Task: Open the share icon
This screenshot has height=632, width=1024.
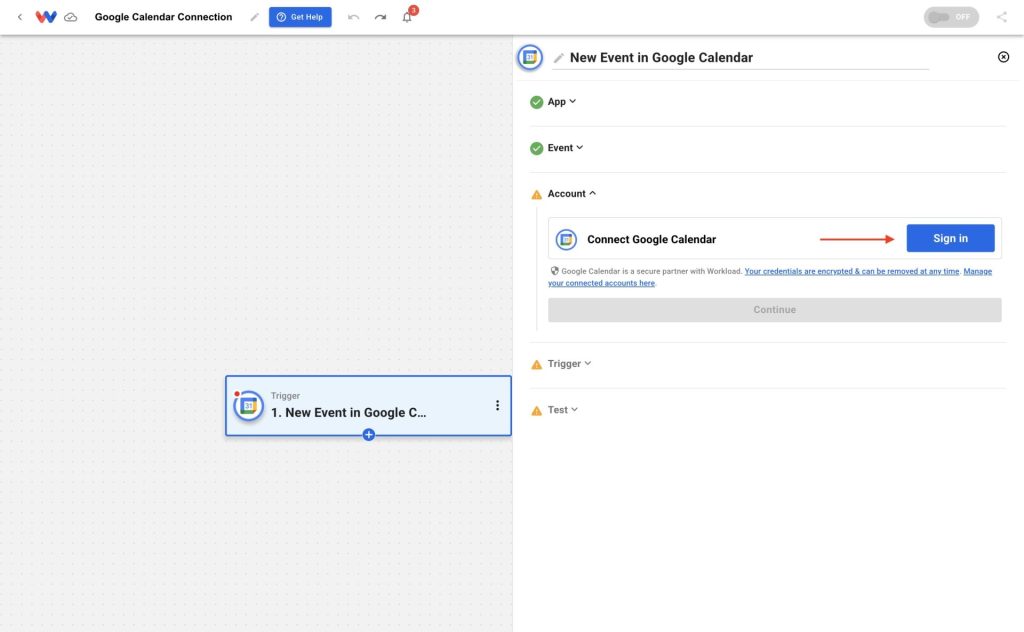Action: (x=1002, y=17)
